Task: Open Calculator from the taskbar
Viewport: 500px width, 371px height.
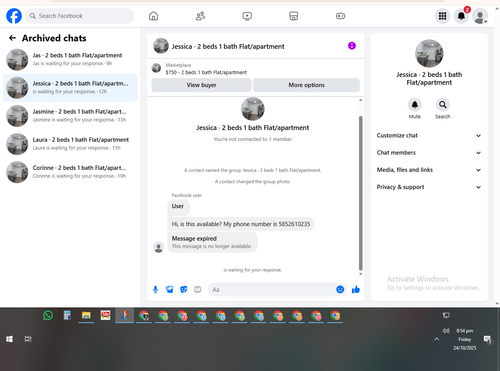Action: [67, 315]
